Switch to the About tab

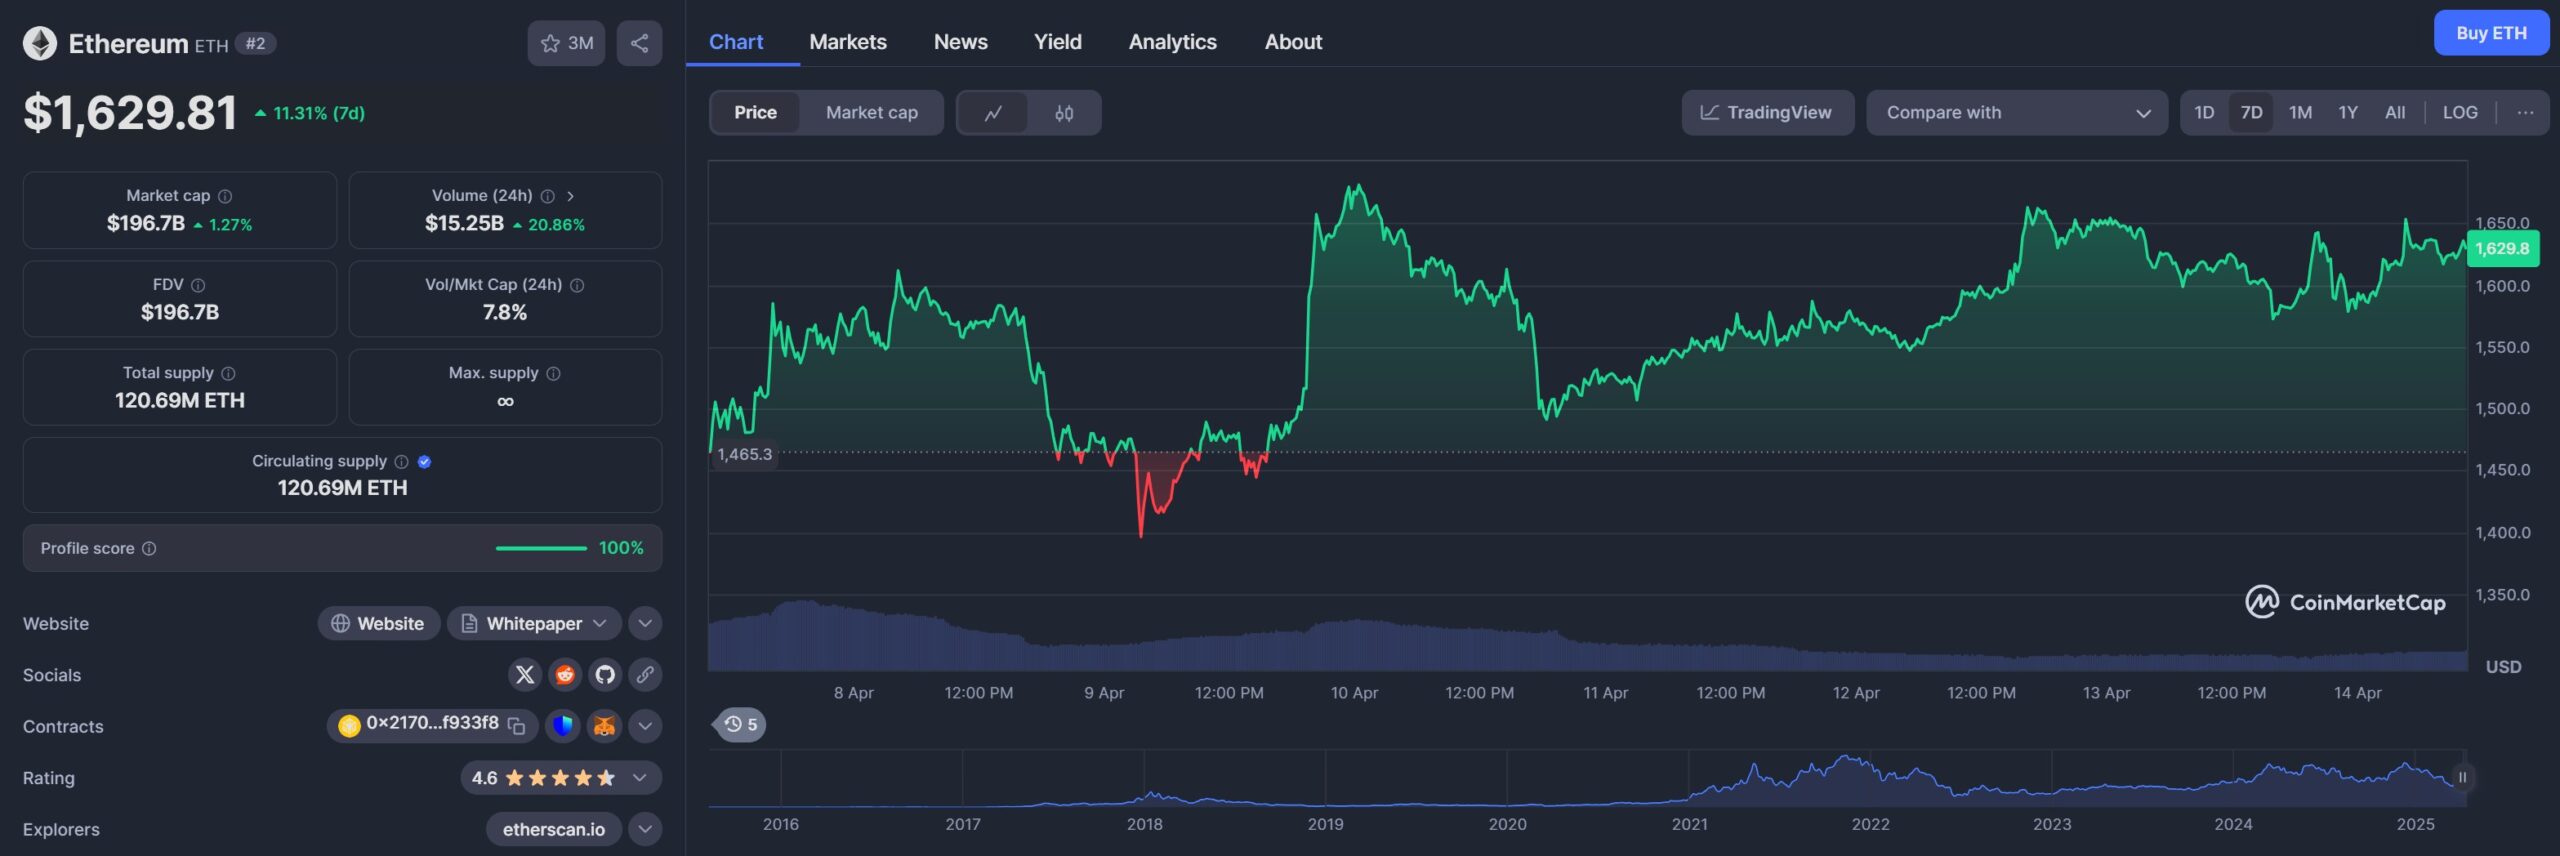[x=1293, y=42]
